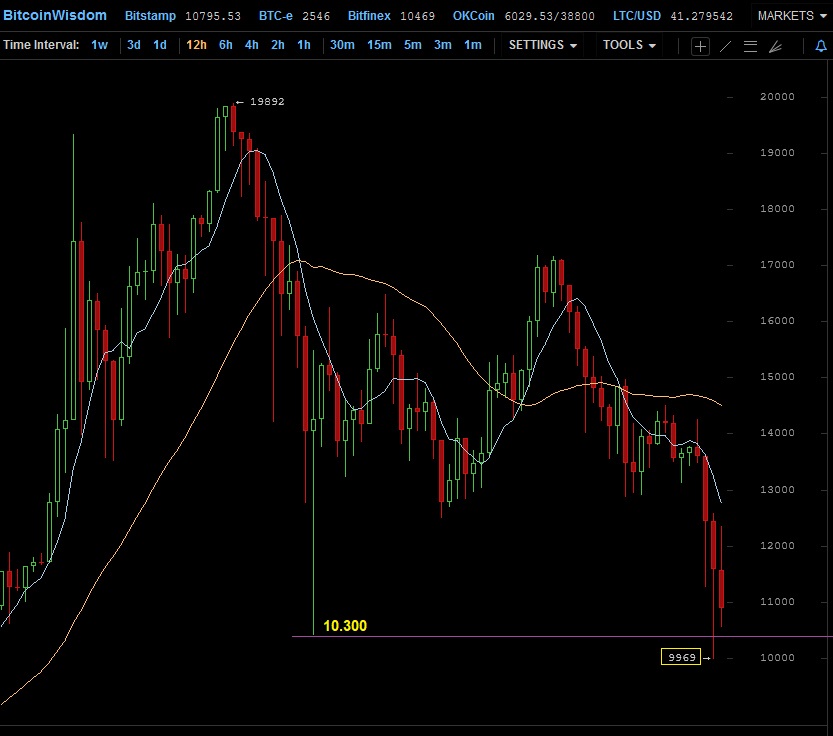The height and width of the screenshot is (736, 833).
Task: Switch time interval to 6h
Action: click(226, 45)
